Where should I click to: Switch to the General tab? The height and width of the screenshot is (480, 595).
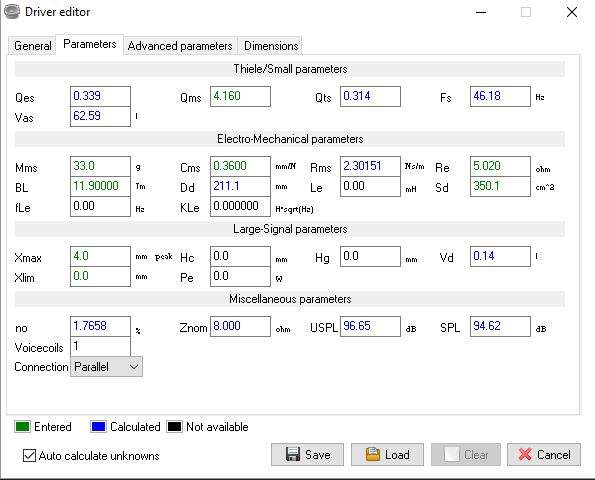(x=33, y=46)
